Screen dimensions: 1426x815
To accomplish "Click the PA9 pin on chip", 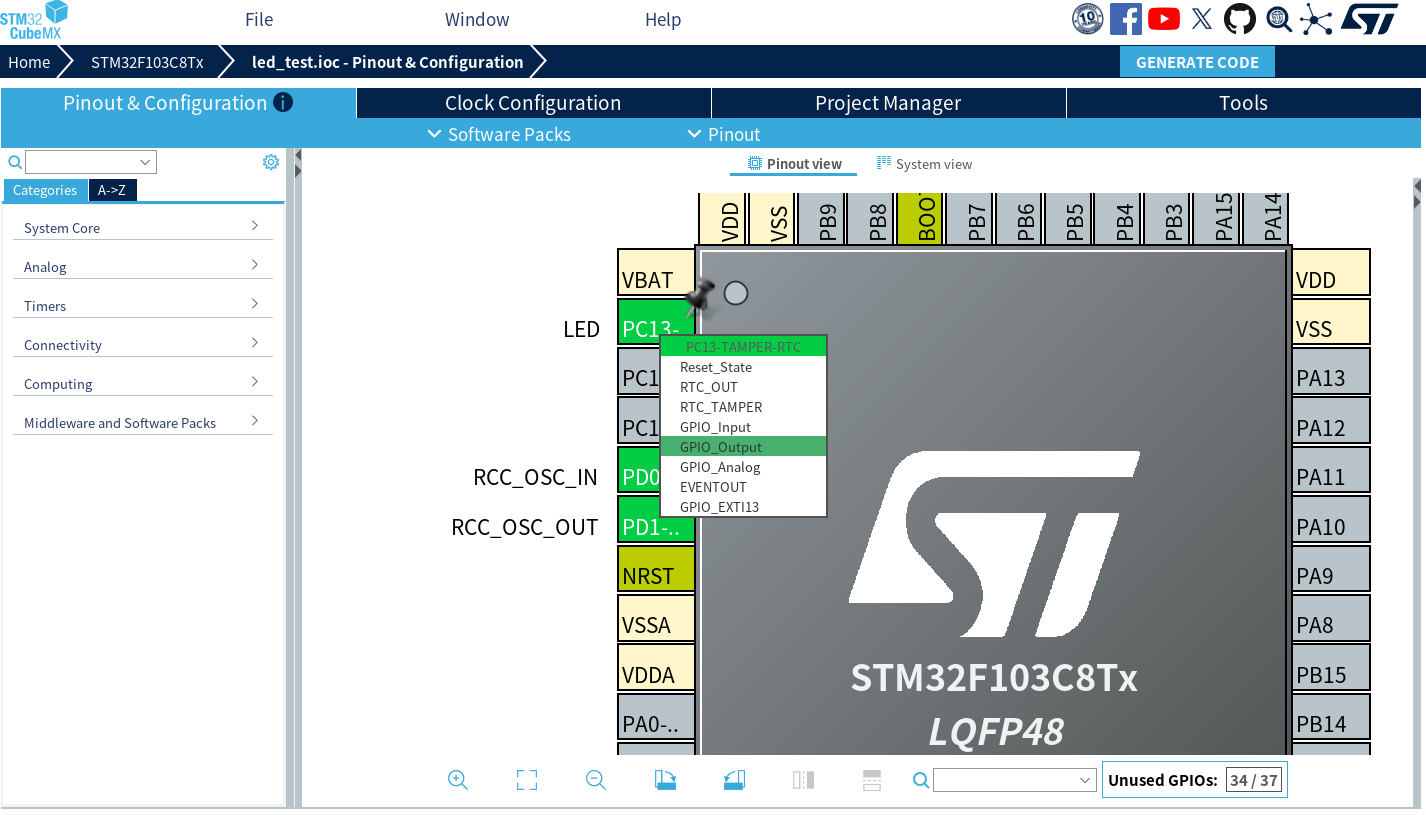I will (1331, 568).
